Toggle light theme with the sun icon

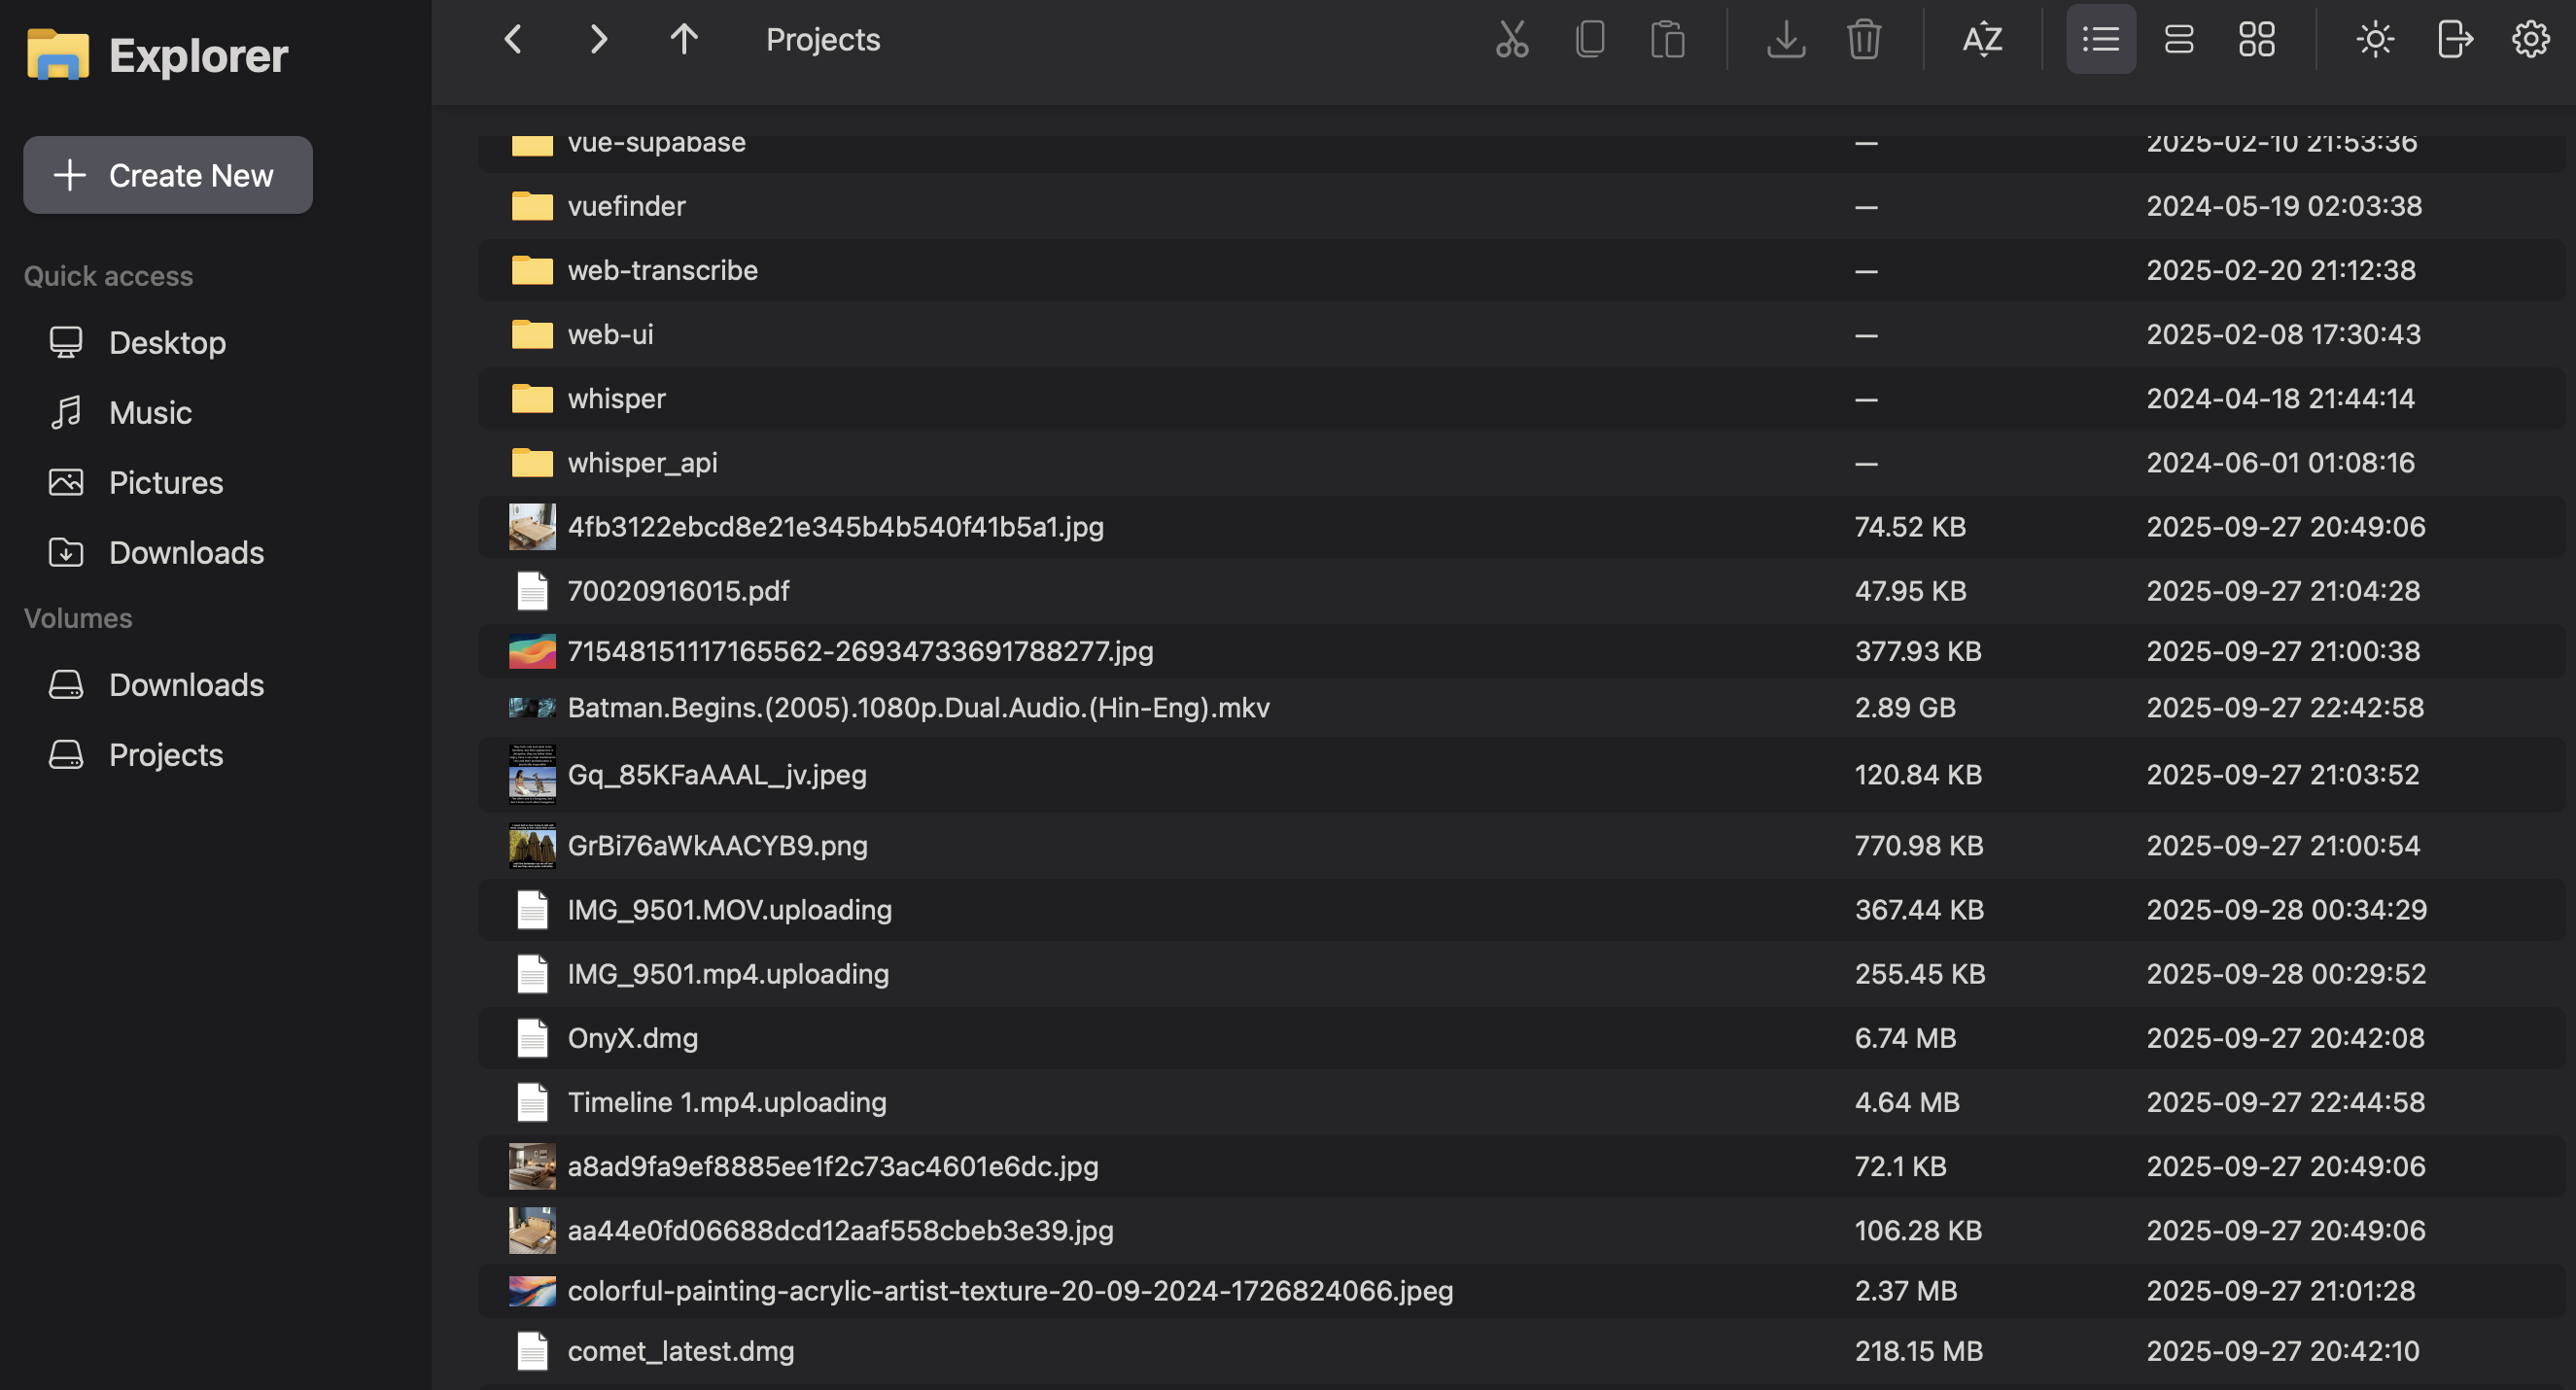2374,39
